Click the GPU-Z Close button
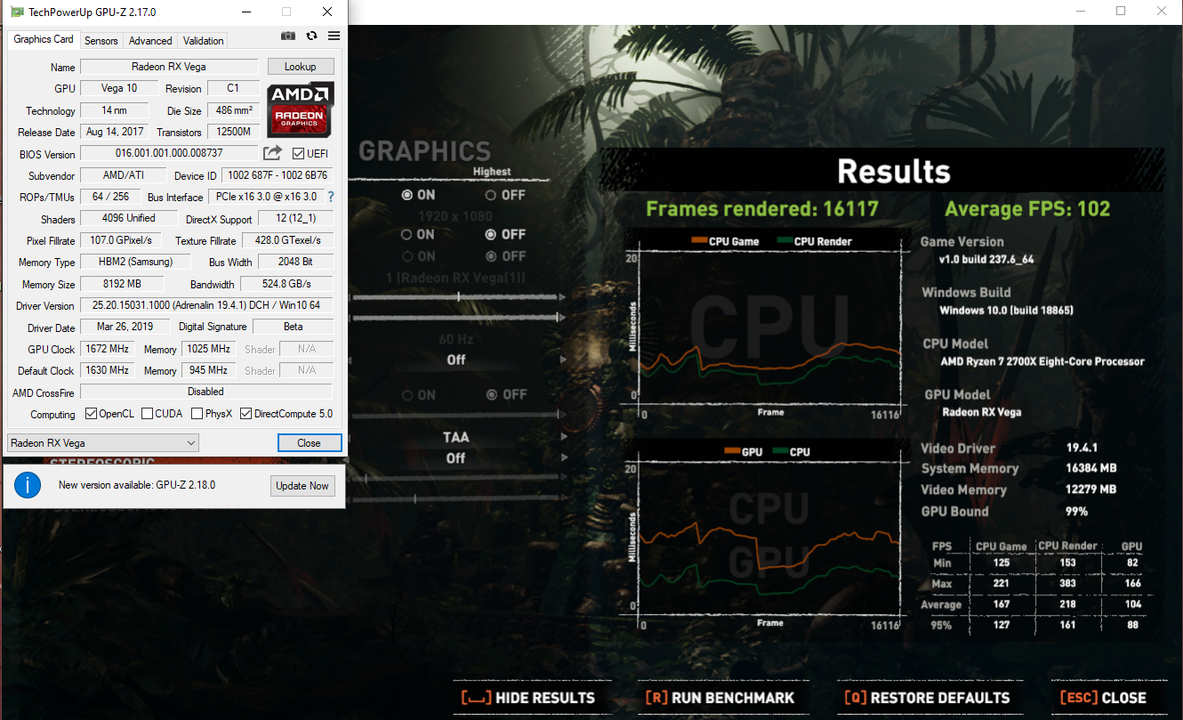 tap(309, 443)
